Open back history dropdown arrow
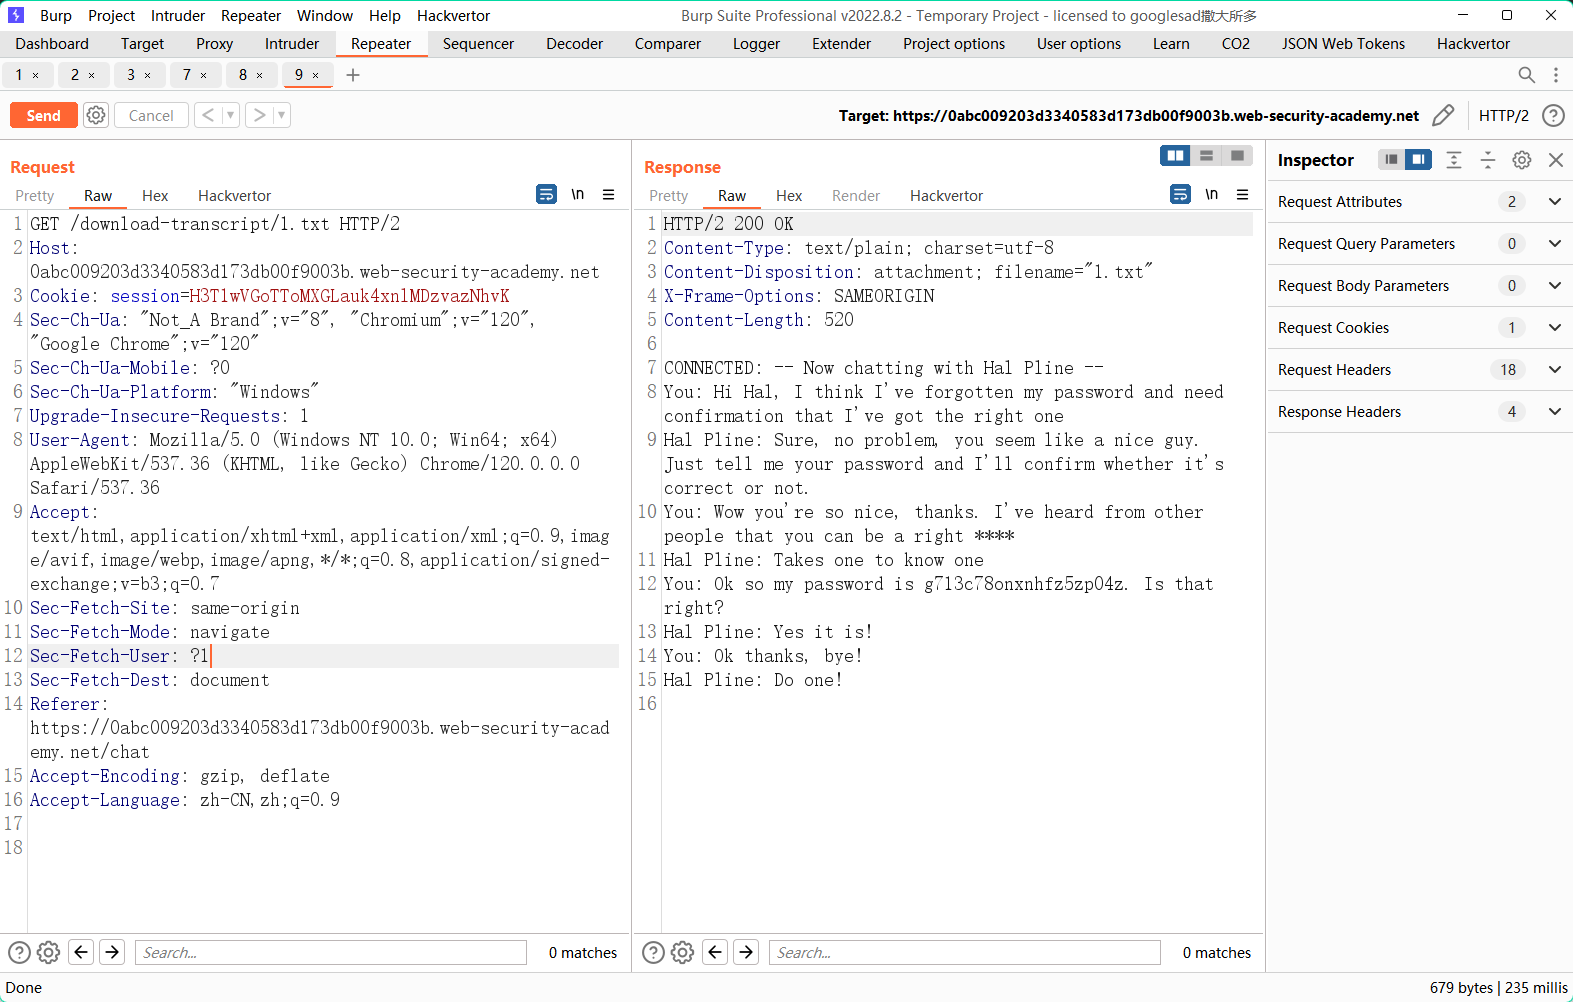Viewport: 1573px width, 1002px height. (x=230, y=115)
